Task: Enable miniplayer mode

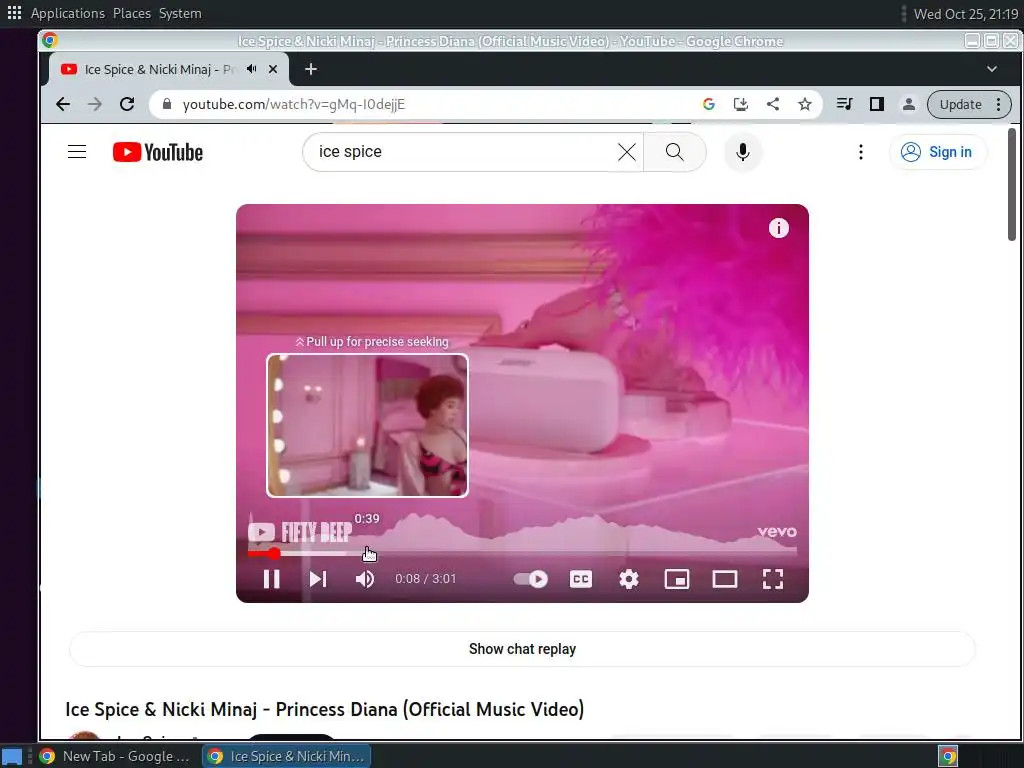Action: (x=677, y=579)
